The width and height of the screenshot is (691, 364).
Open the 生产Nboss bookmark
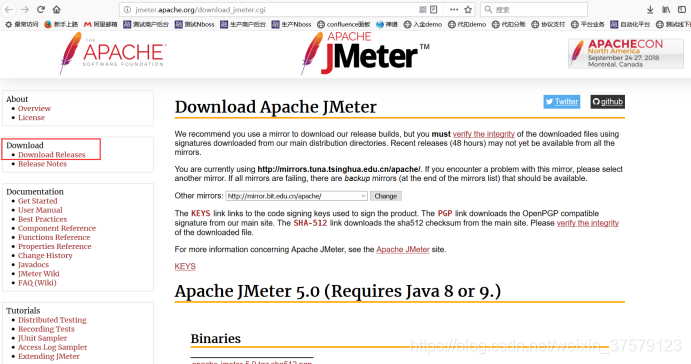coord(291,24)
